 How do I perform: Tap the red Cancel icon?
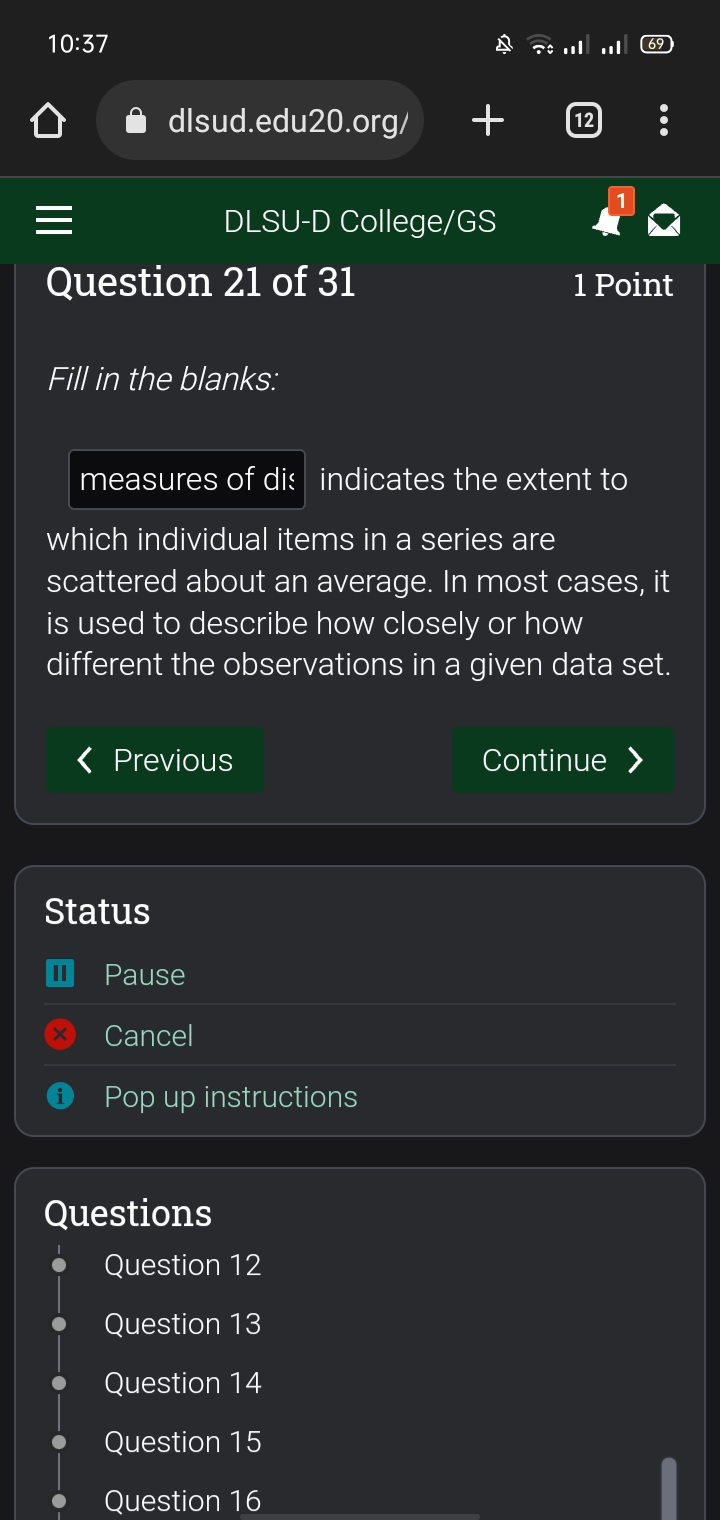pos(59,1035)
